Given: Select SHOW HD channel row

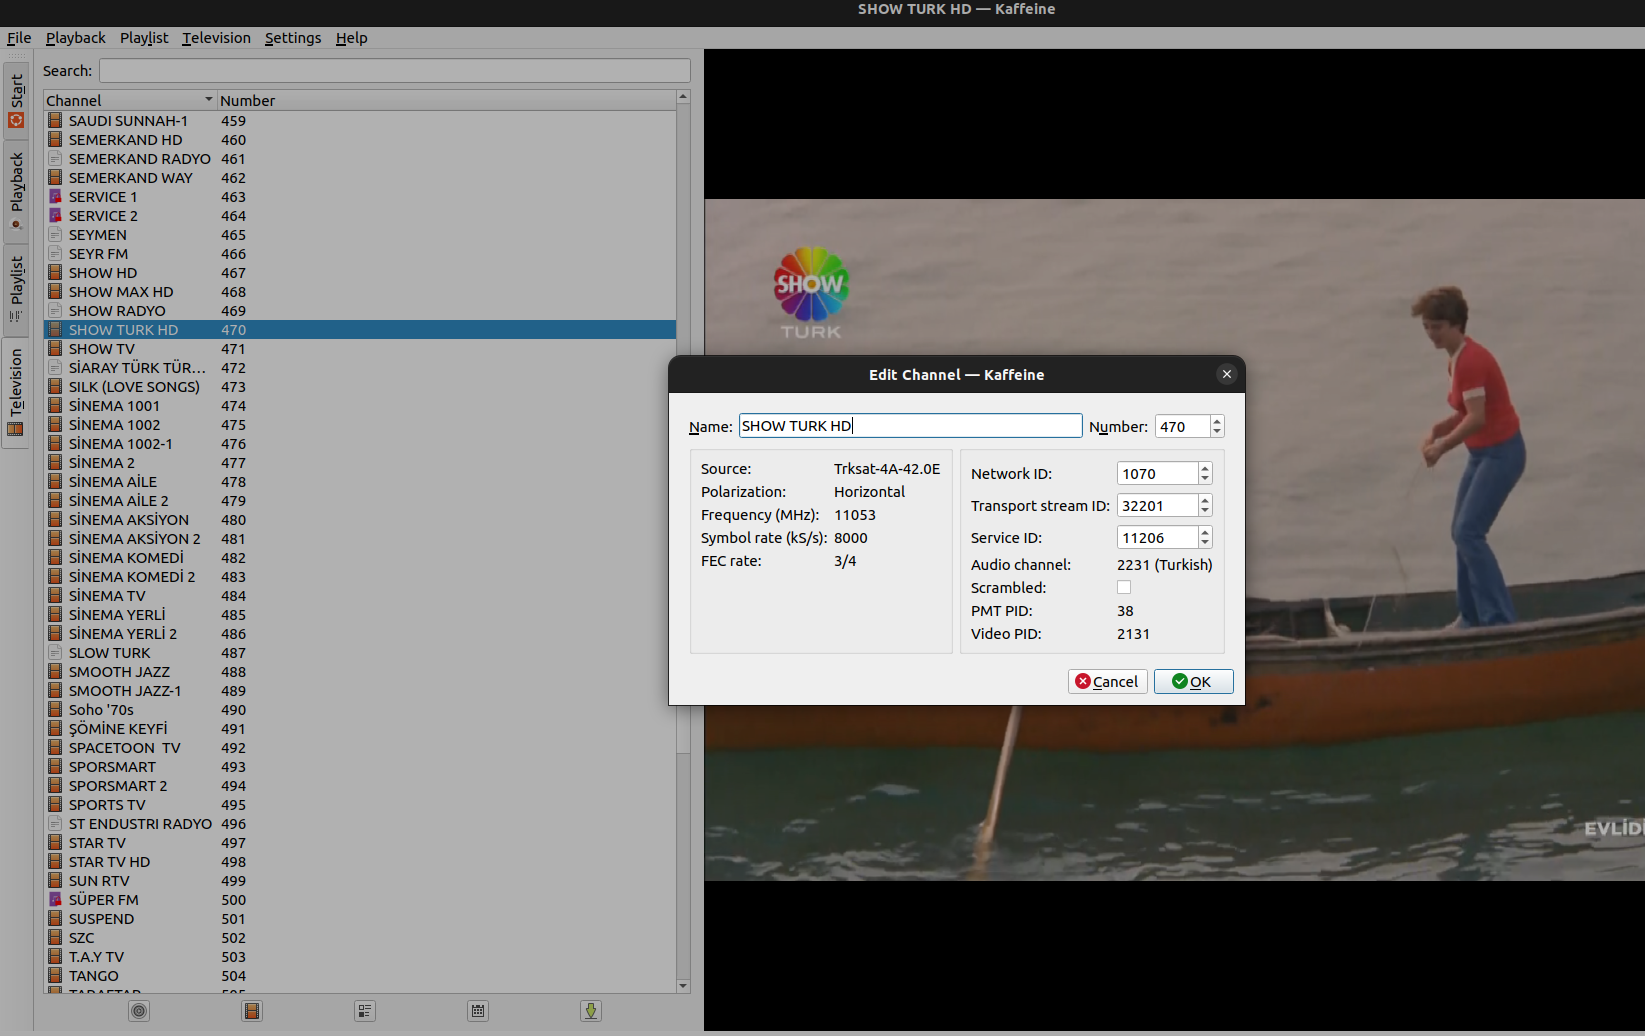Looking at the screenshot, I should (360, 272).
